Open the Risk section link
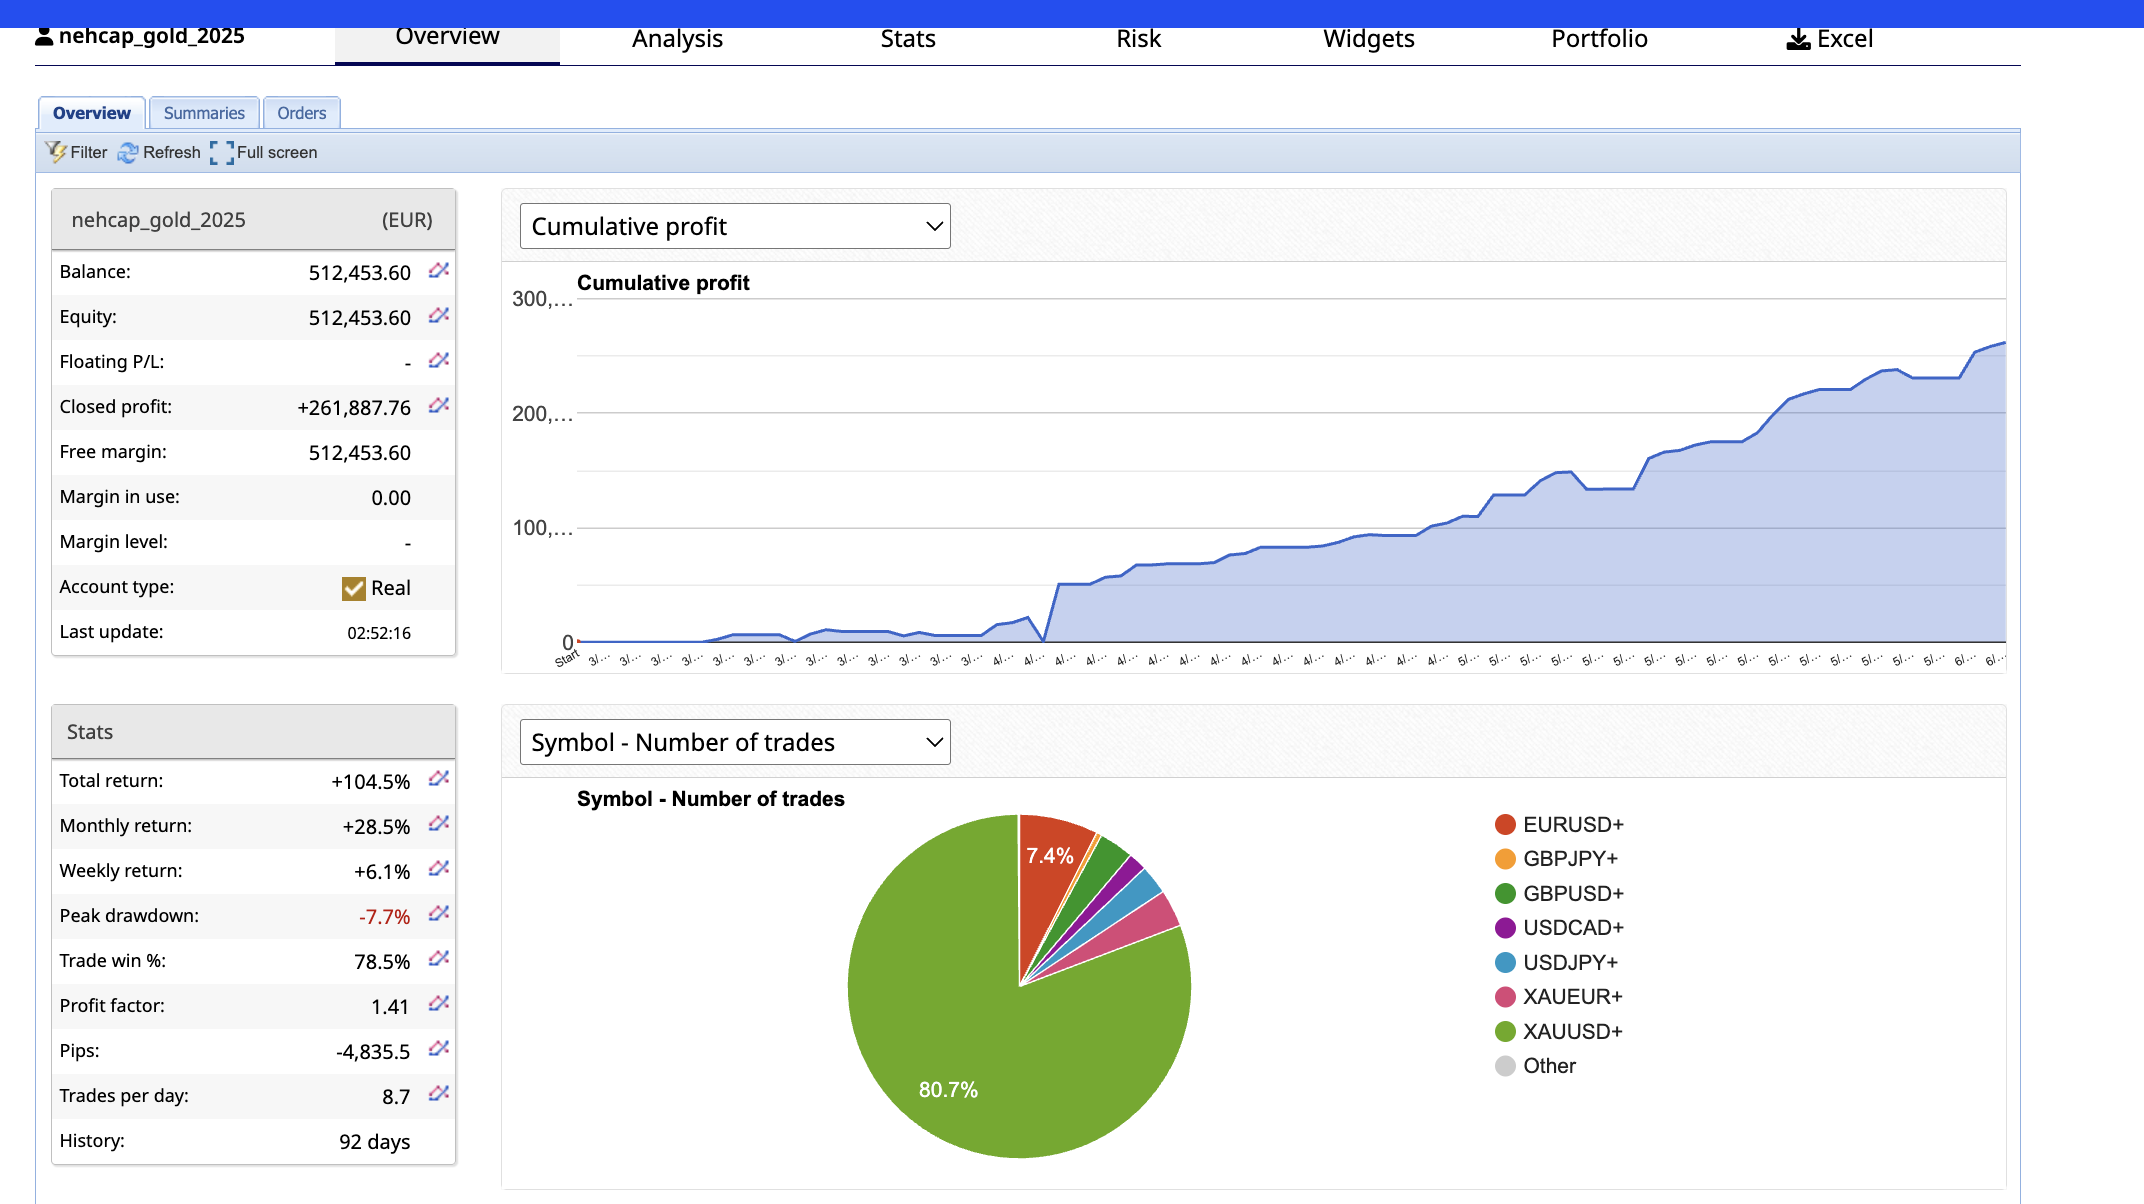This screenshot has height=1204, width=2144. point(1138,39)
